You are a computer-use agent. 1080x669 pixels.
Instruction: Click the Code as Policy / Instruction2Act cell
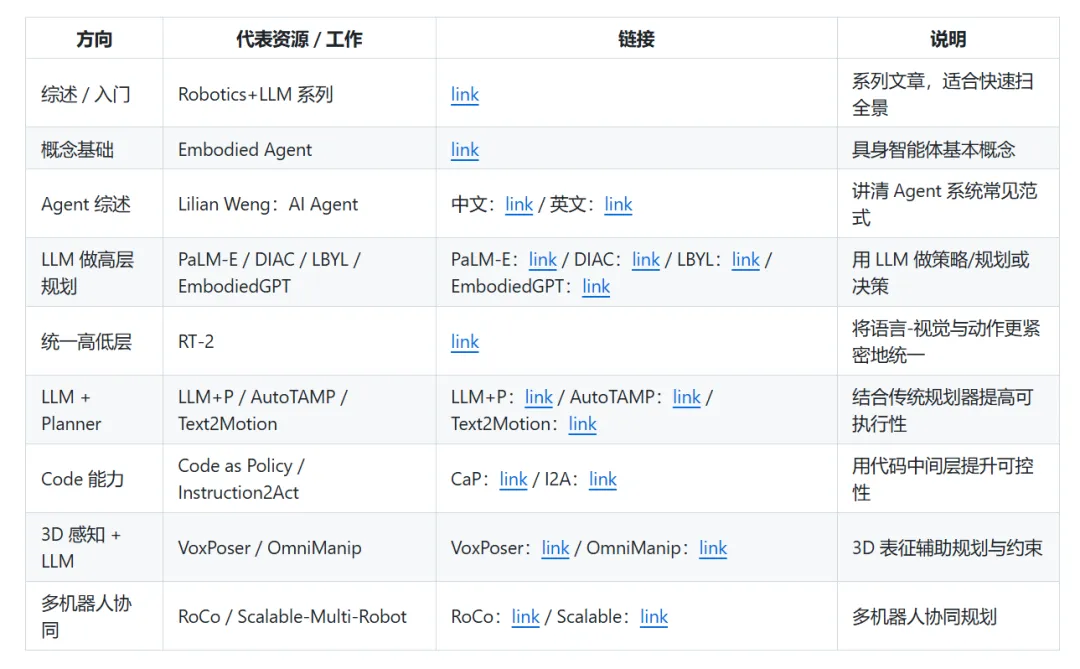[x=299, y=479]
